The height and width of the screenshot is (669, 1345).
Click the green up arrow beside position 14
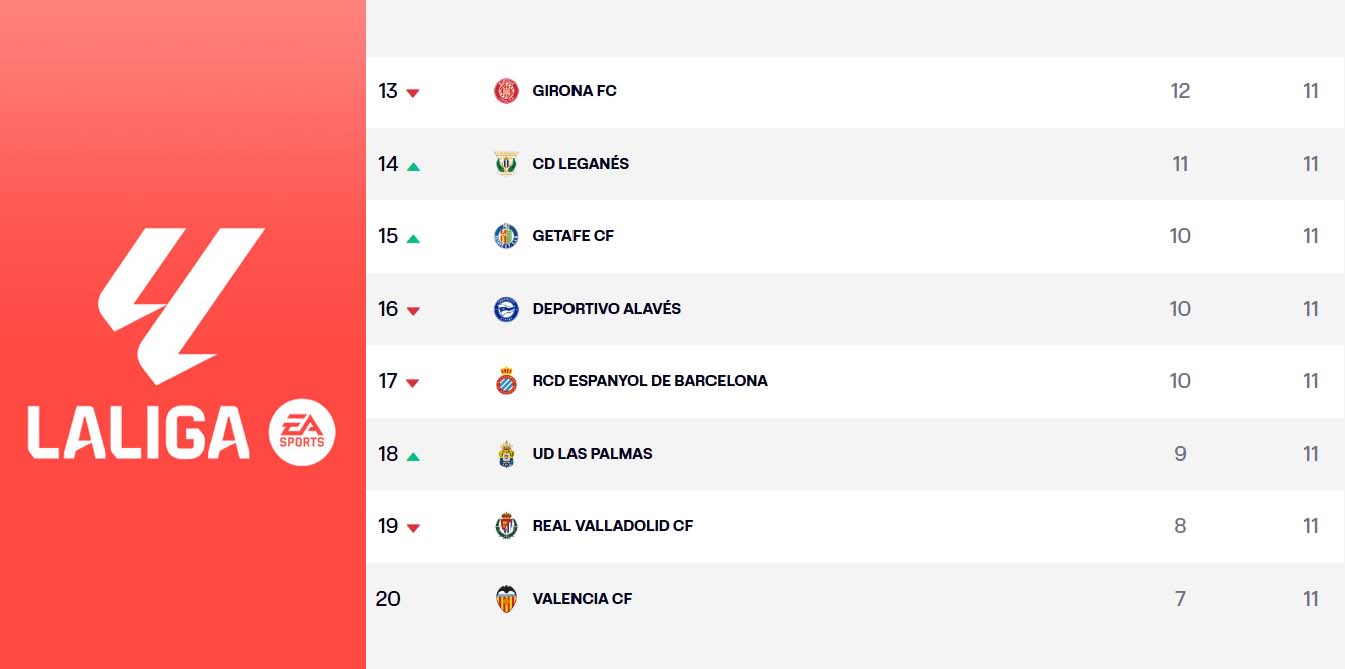tap(413, 166)
